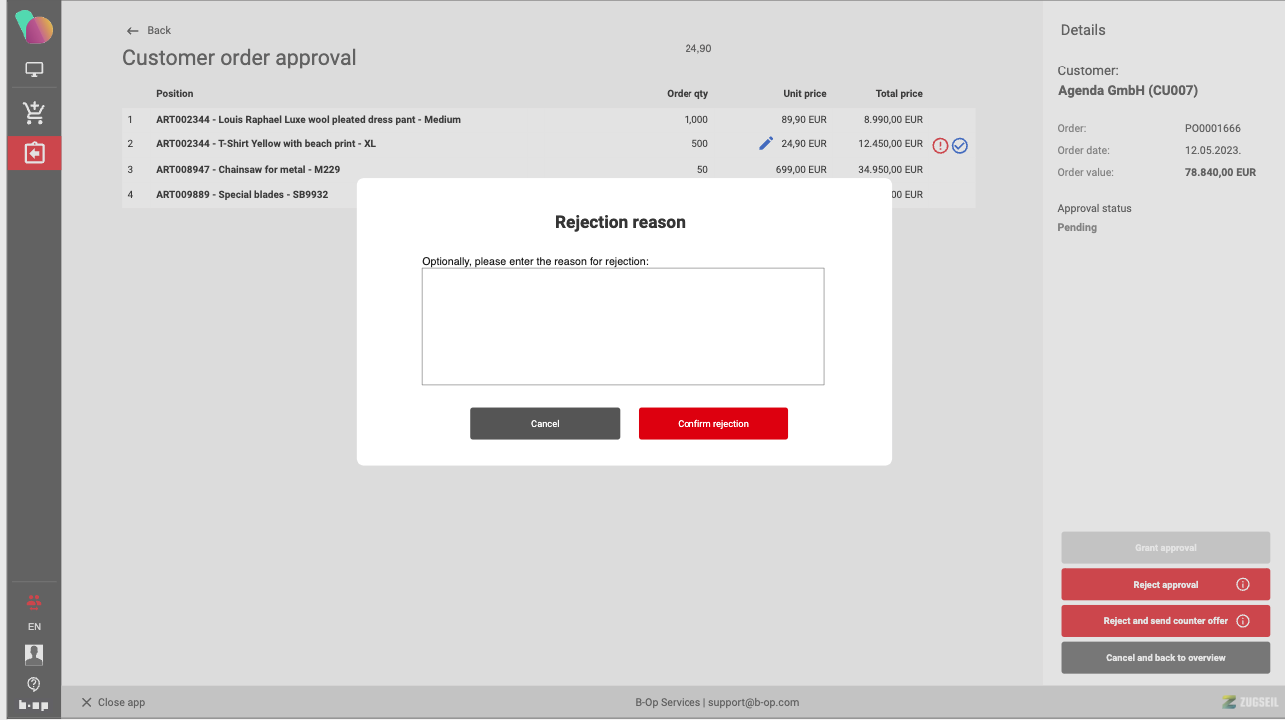Click the blue checkmark circle on row 2
Image resolution: width=1285 pixels, height=720 pixels.
tap(960, 146)
